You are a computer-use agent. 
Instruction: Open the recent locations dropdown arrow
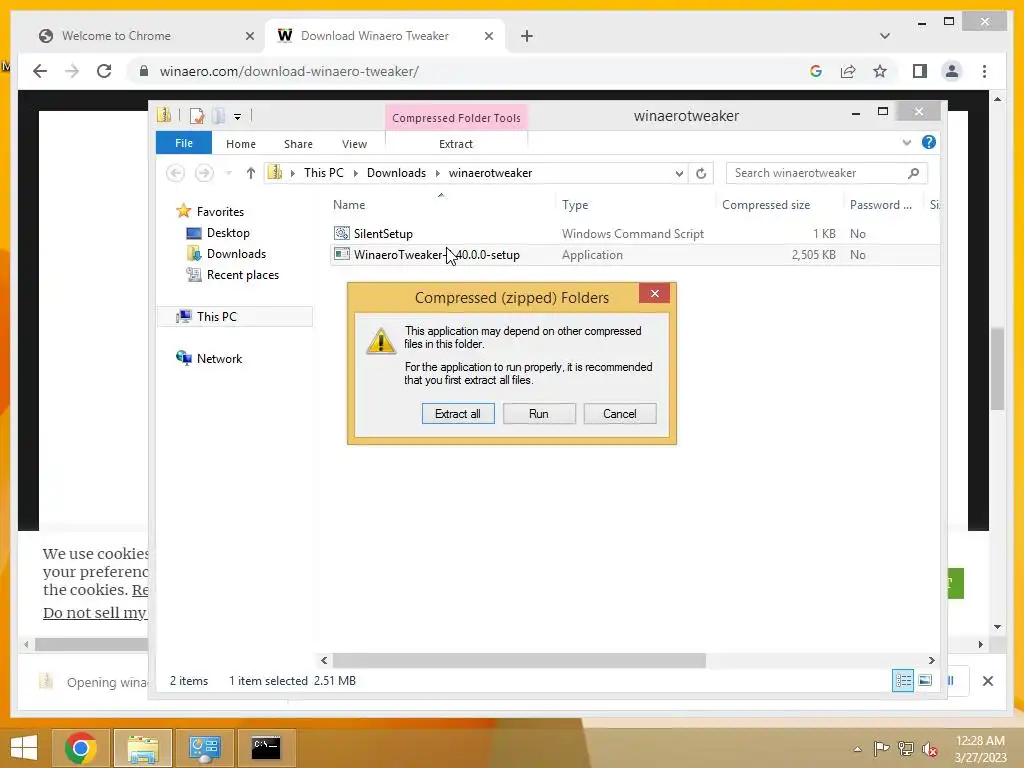(229, 173)
